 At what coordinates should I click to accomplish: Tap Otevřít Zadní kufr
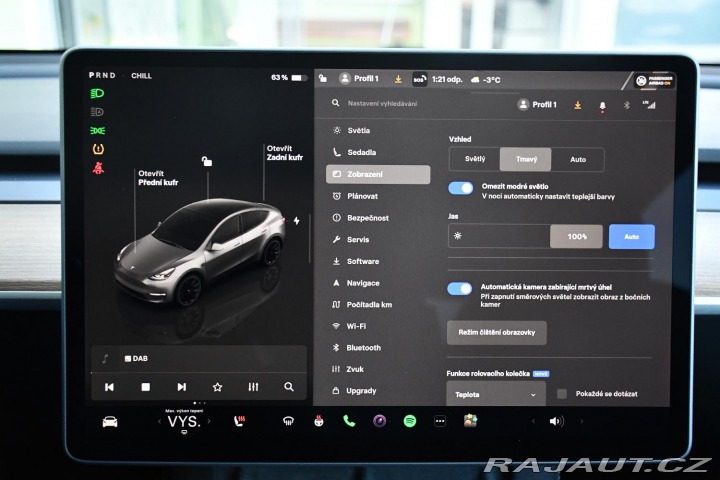tap(285, 153)
